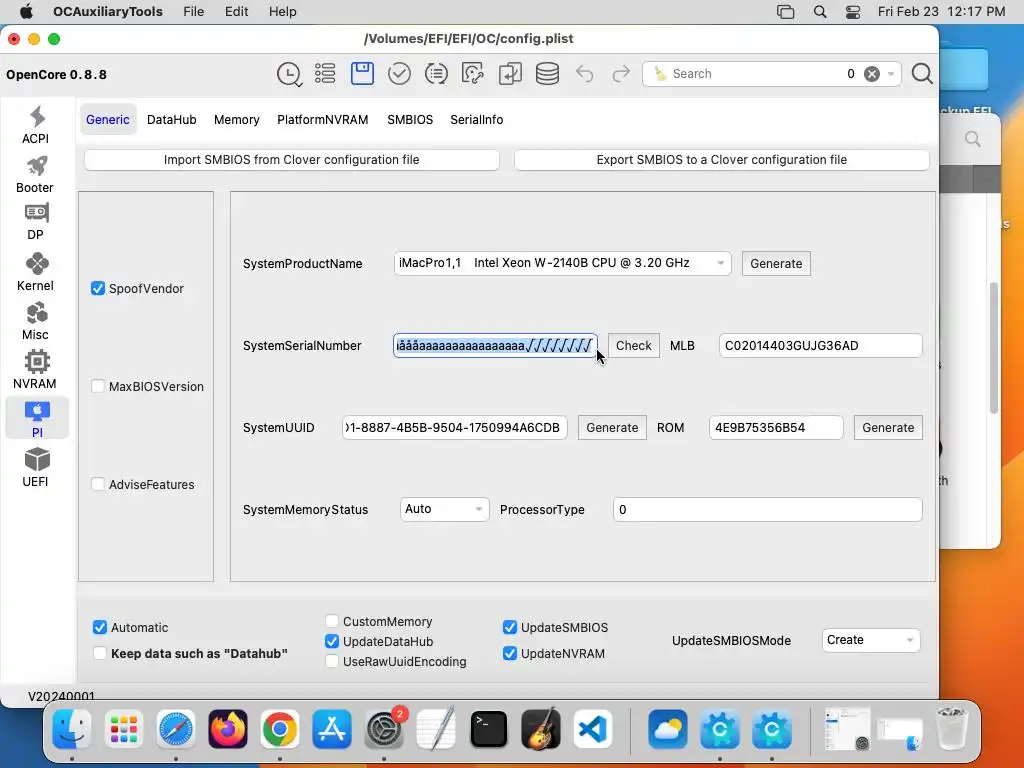Click Generate next to SystemProductName
The image size is (1024, 768).
pyautogui.click(x=776, y=264)
